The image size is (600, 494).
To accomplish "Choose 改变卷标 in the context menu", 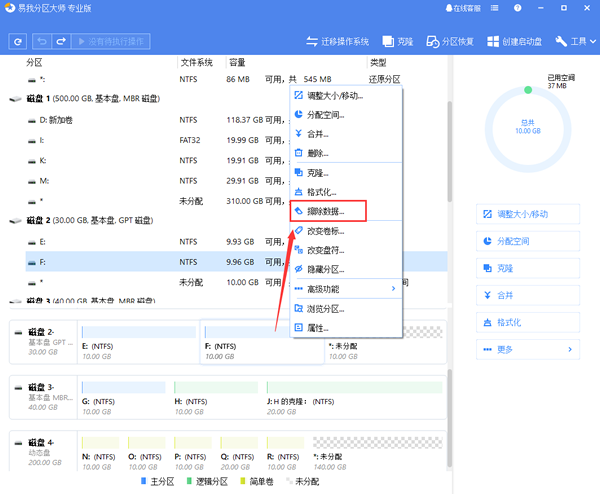I will (346, 231).
